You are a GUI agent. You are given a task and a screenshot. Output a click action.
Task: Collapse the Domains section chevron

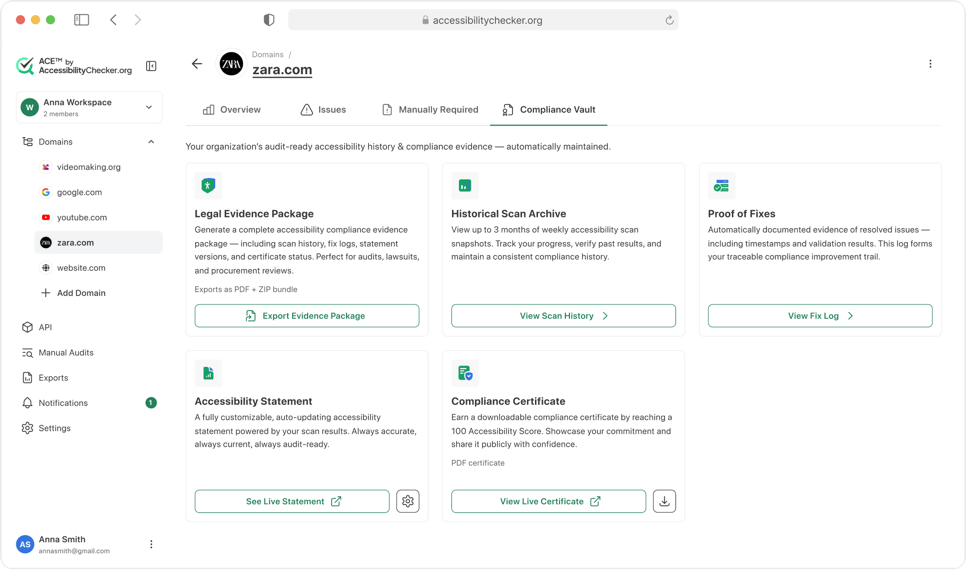[151, 142]
